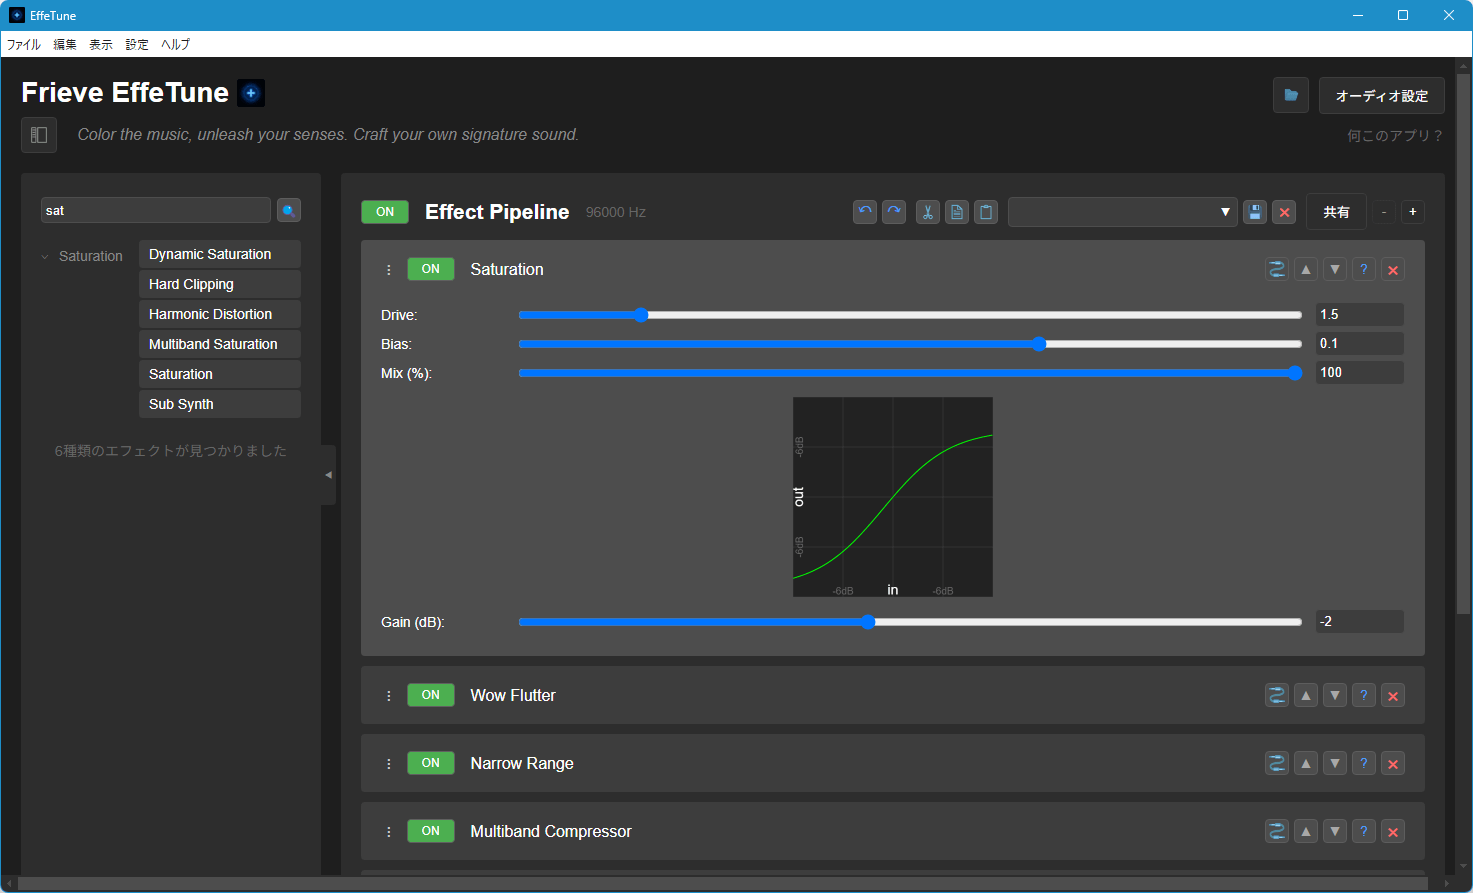Collapse the Saturation category tree
Screen dimensions: 1473x893
[45, 257]
